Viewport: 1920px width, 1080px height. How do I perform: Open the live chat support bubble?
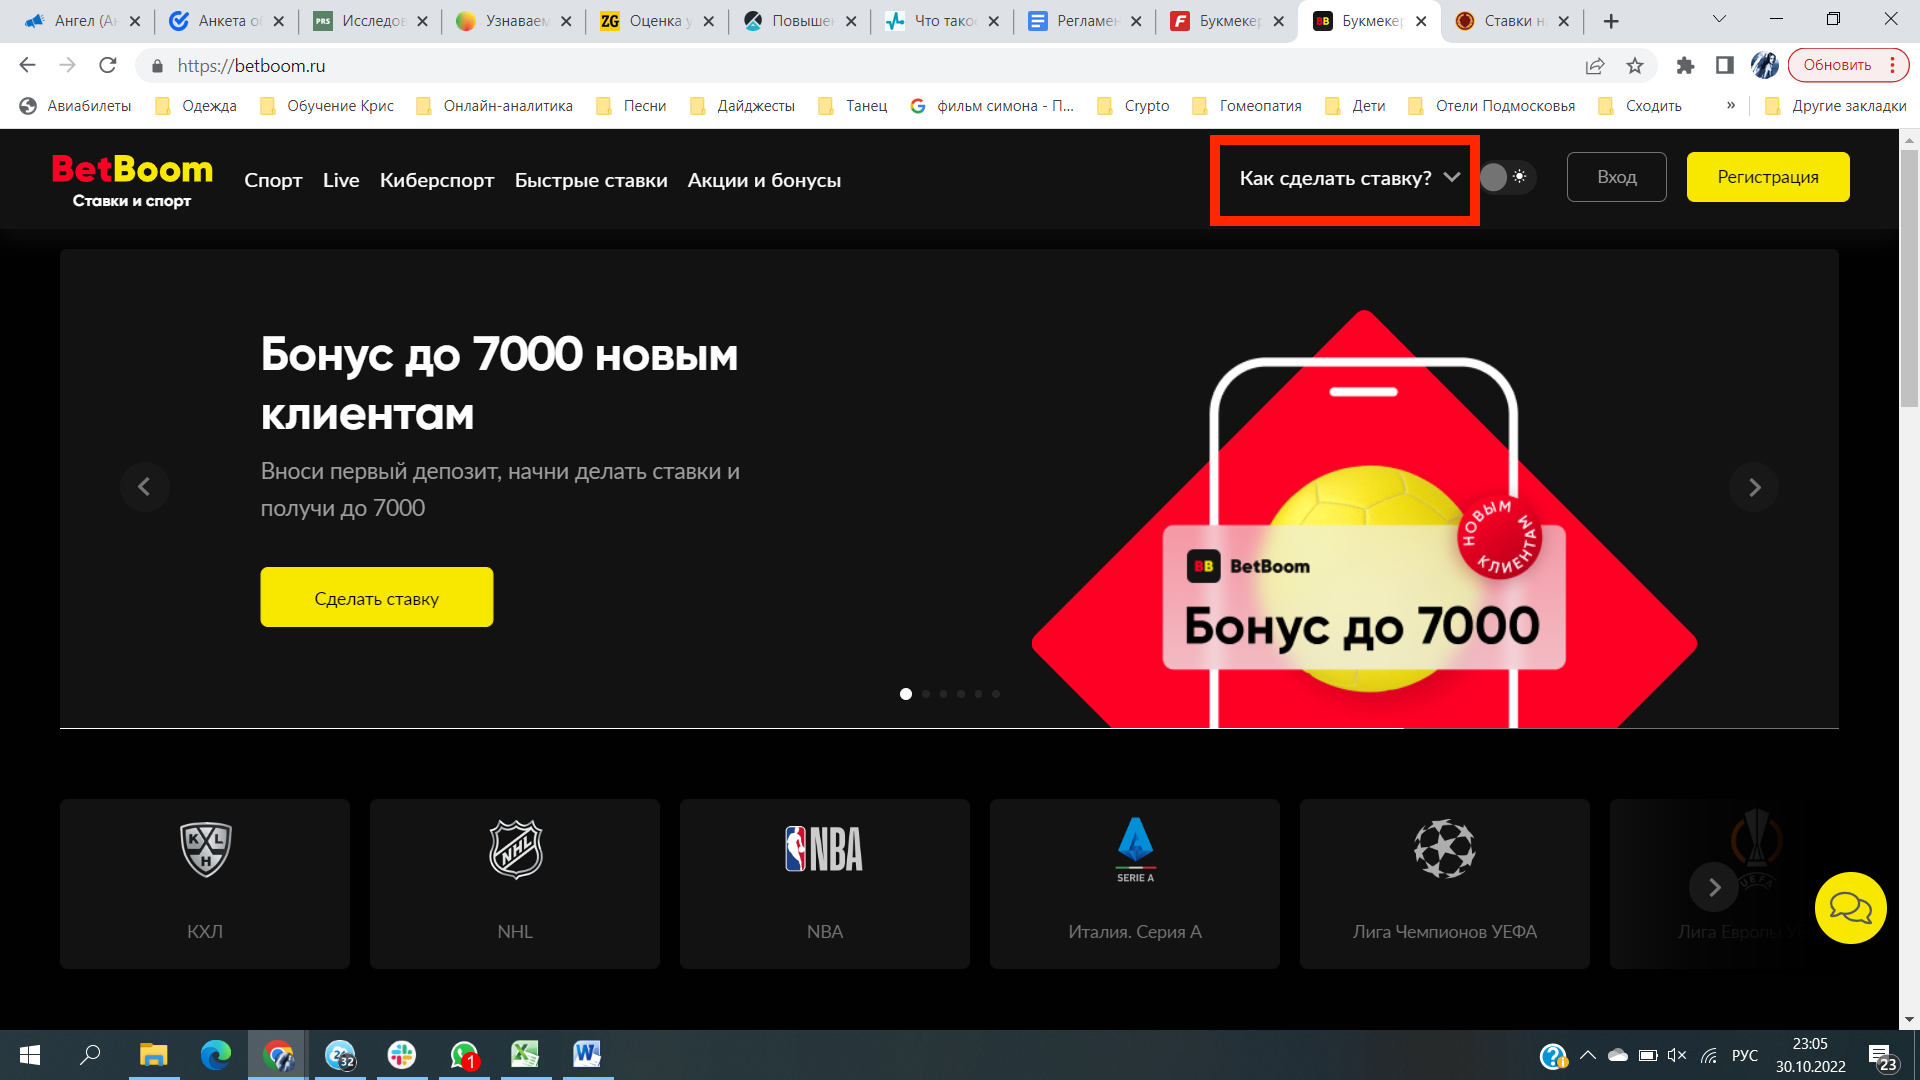pos(1851,908)
